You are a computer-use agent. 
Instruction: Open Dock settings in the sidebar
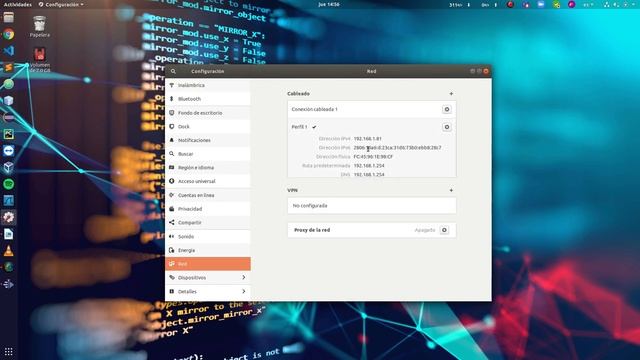coord(208,127)
